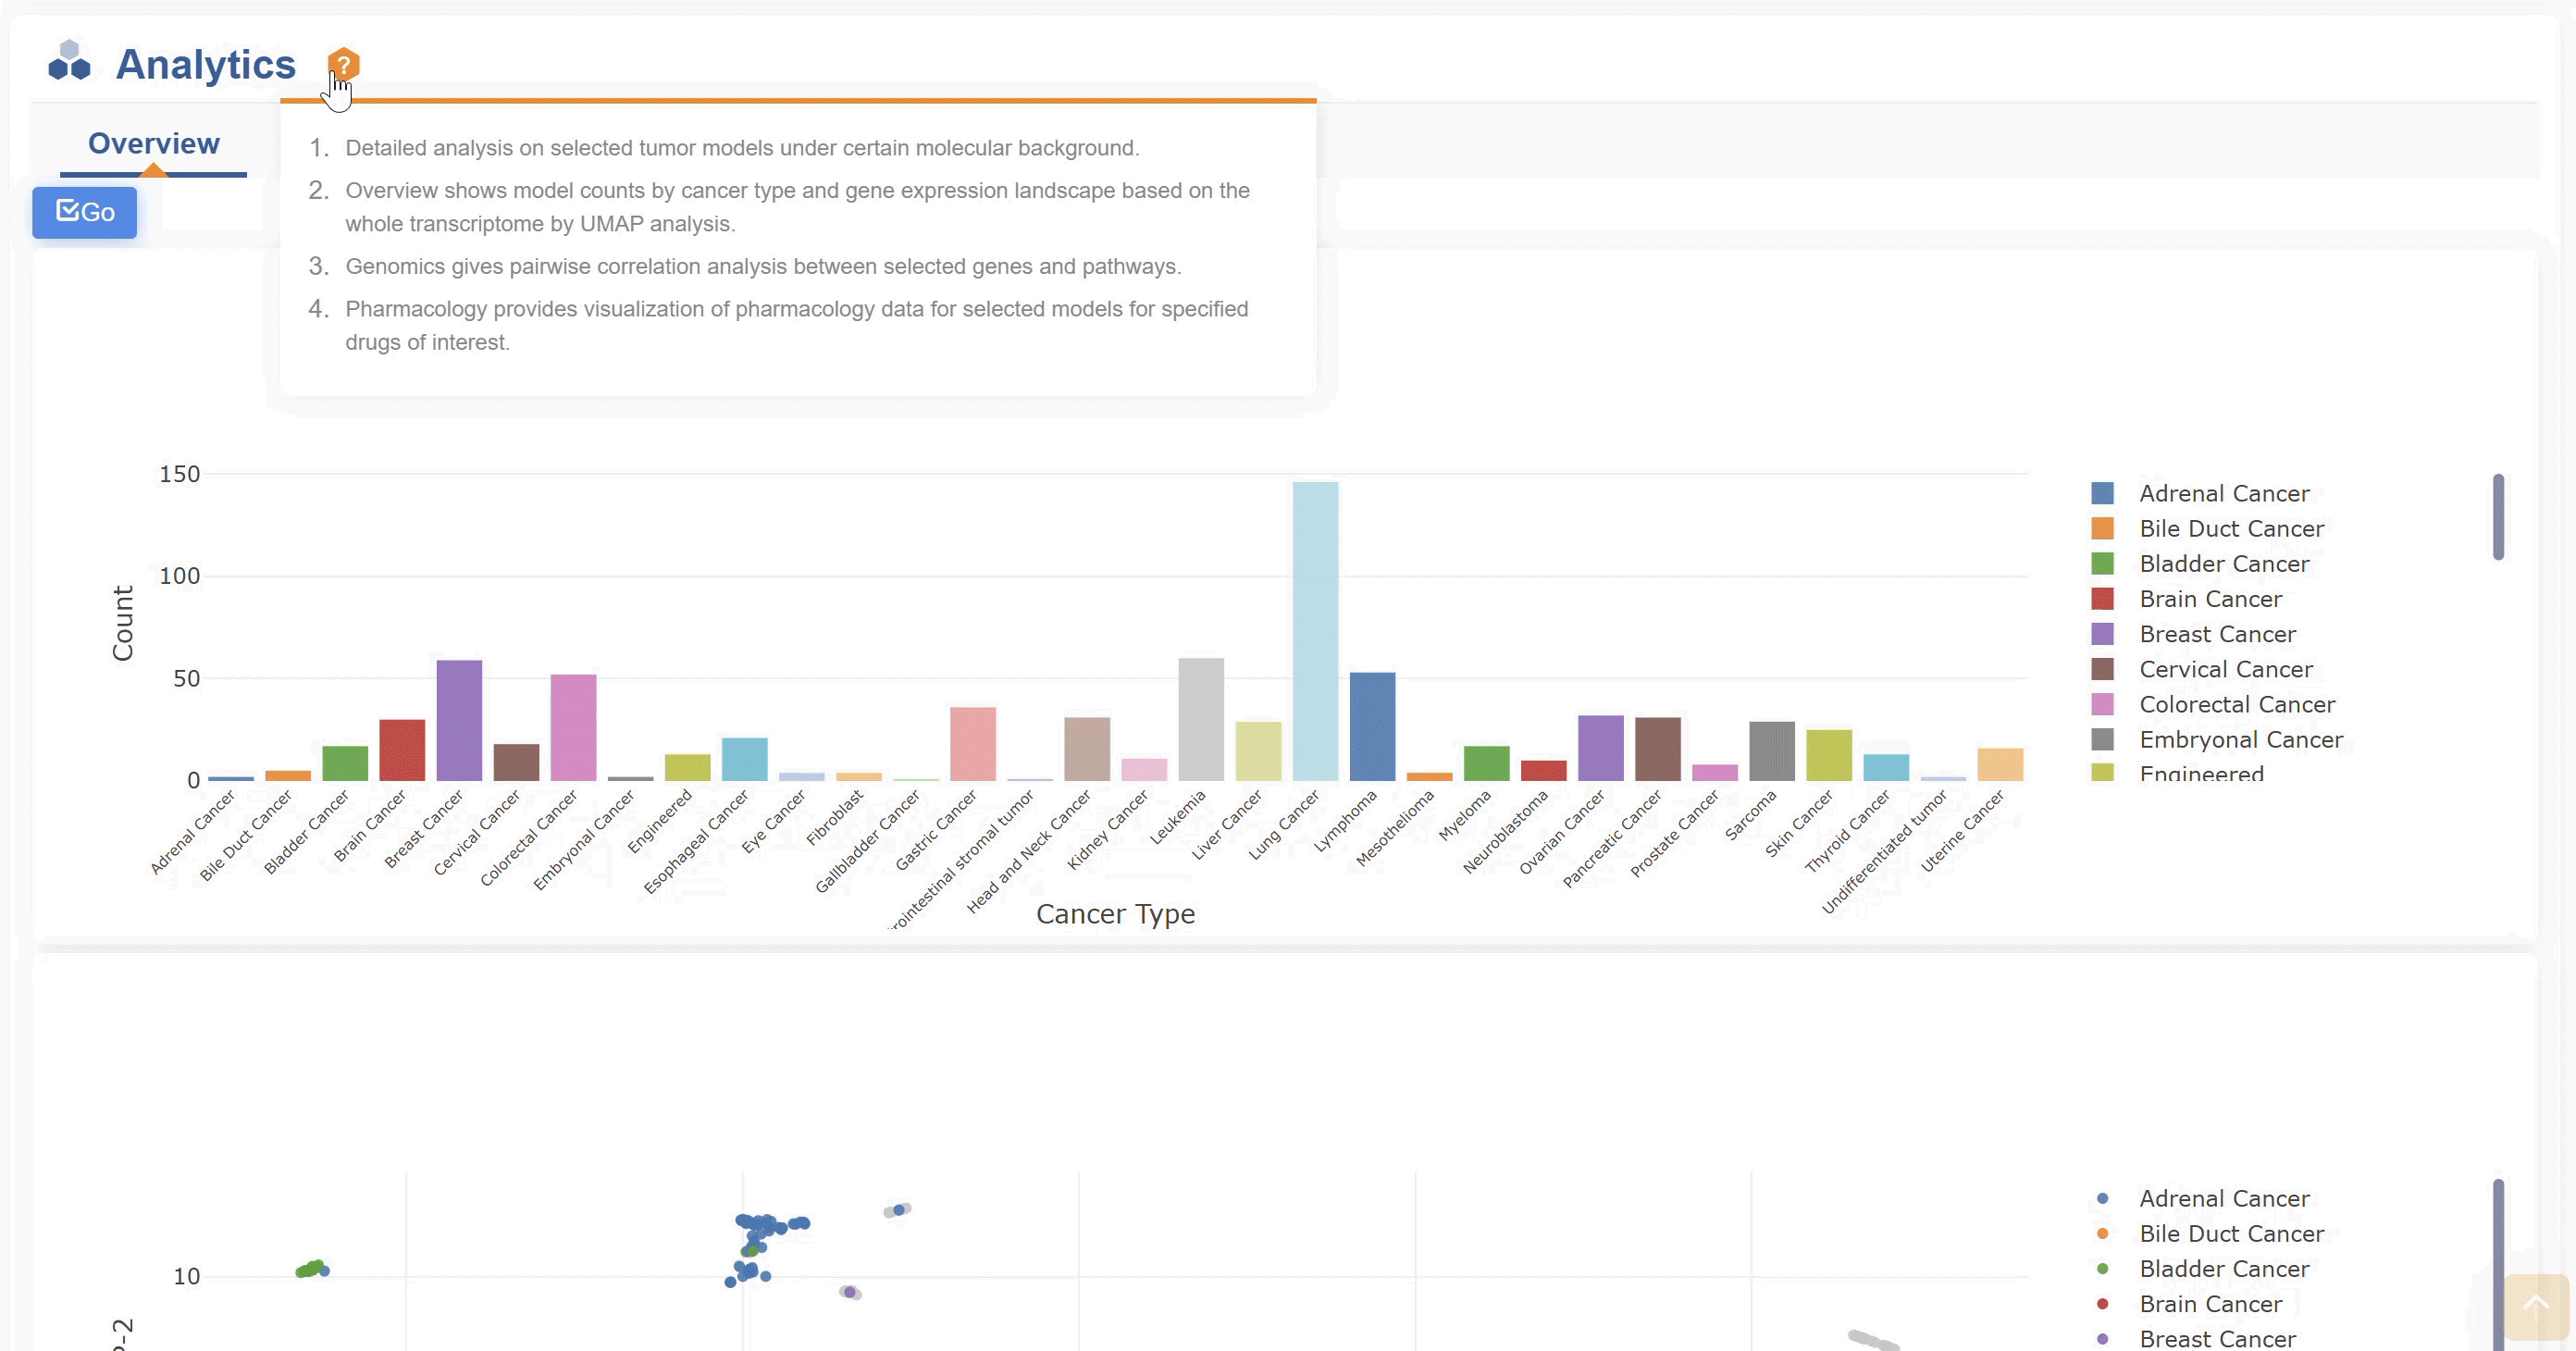Toggle Colorectal Cancer in the bar chart legend
Screen dimensions: 2576x1351
(x=2236, y=704)
